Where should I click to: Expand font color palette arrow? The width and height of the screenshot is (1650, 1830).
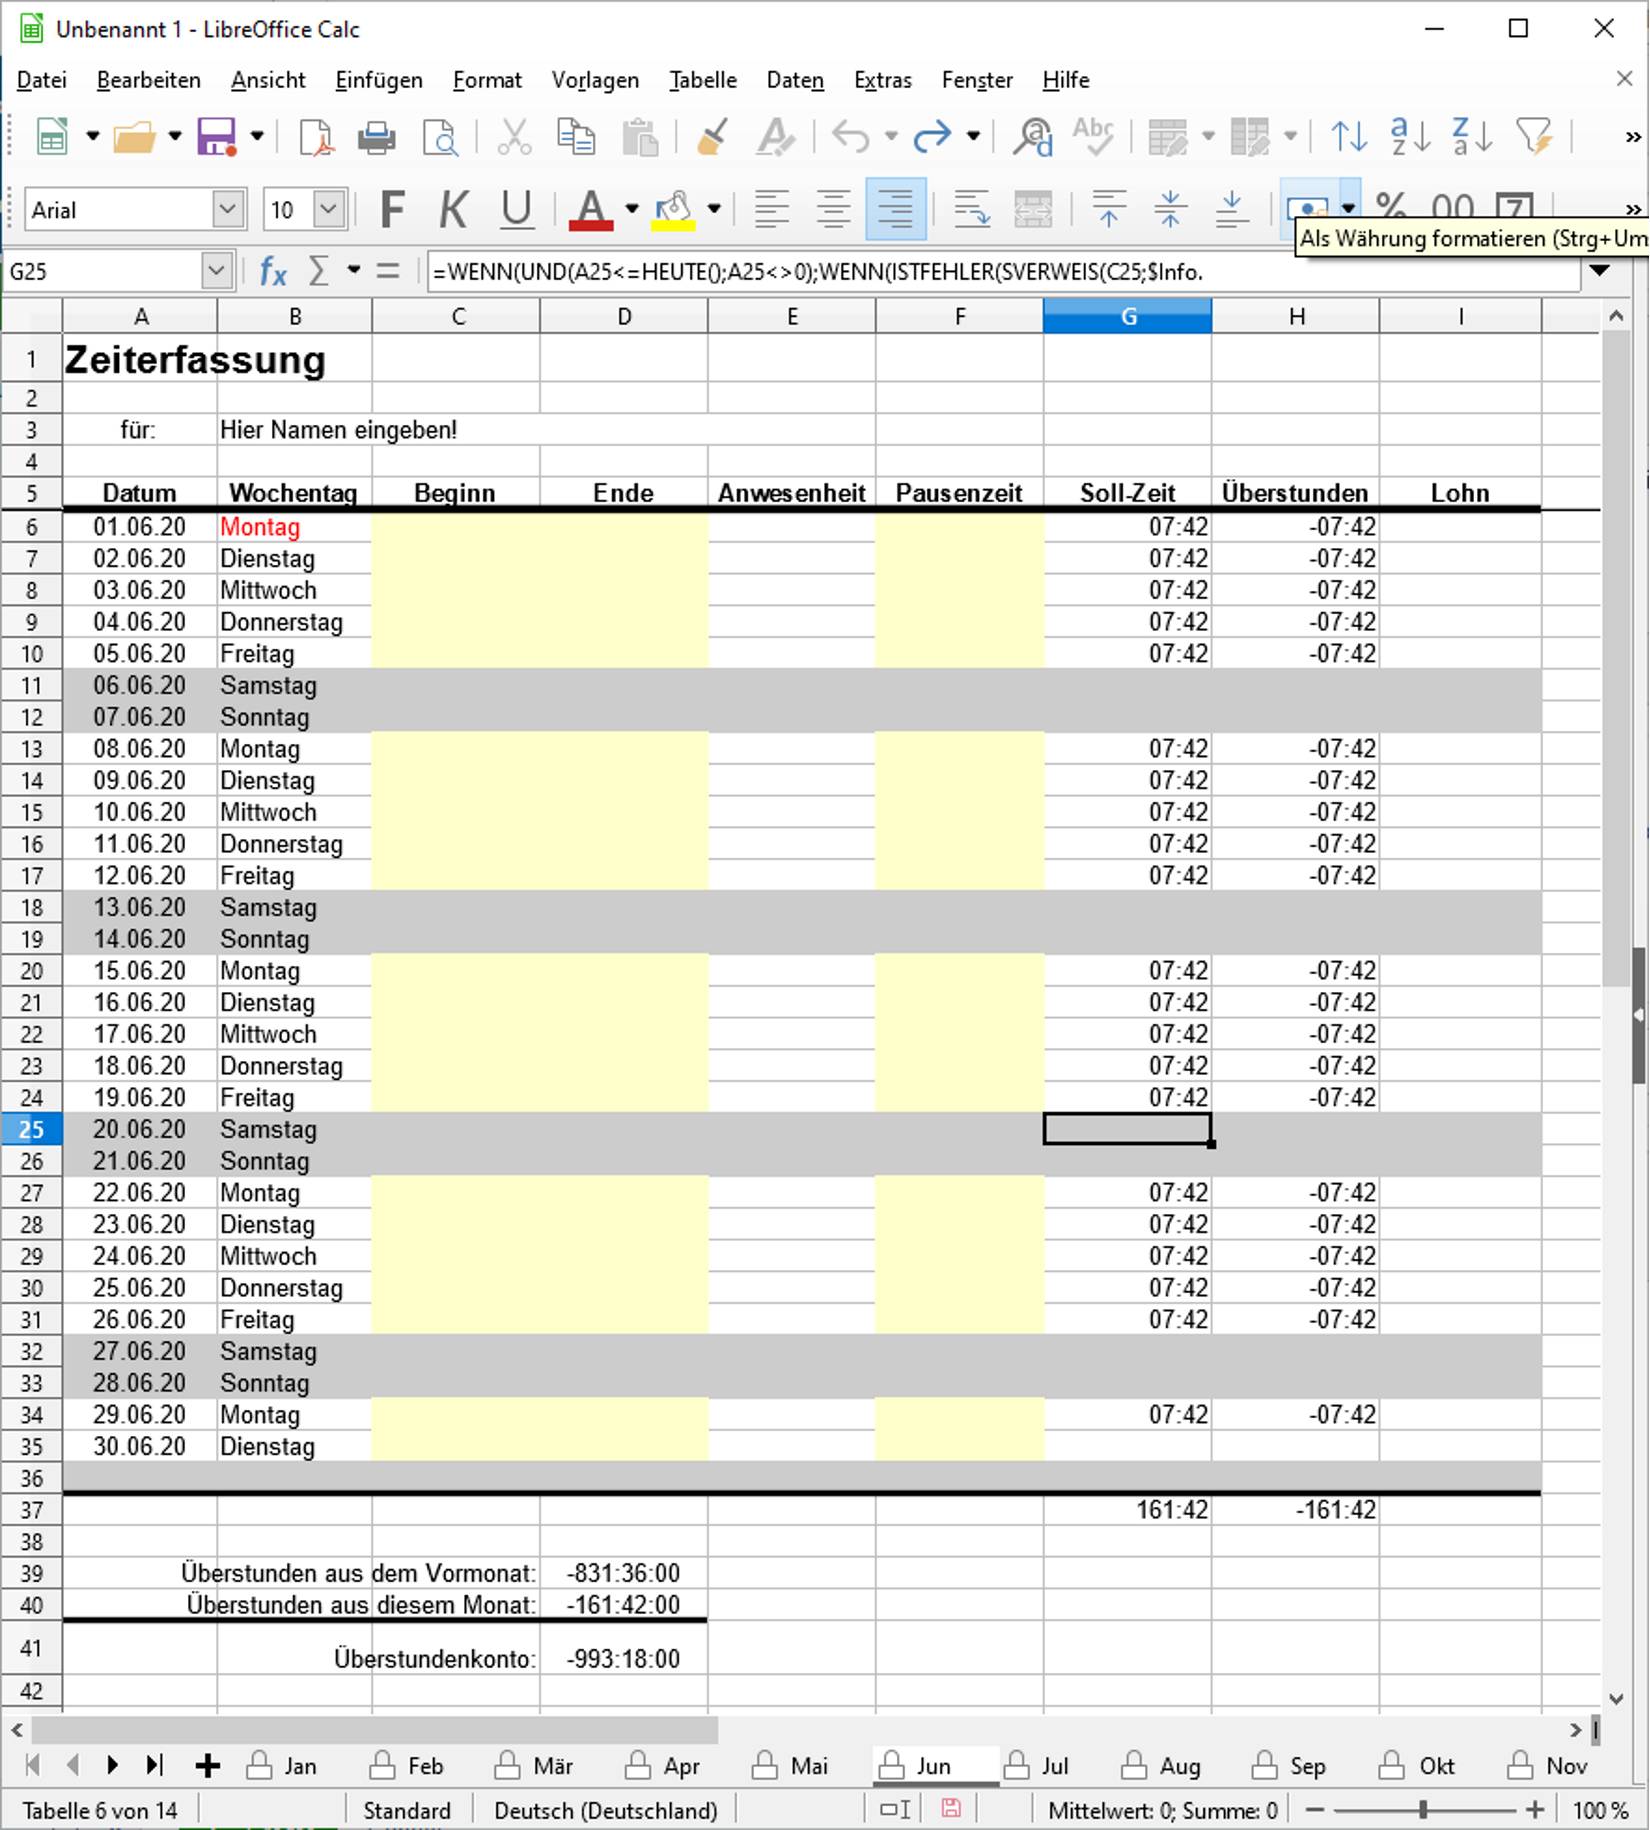[x=631, y=210]
